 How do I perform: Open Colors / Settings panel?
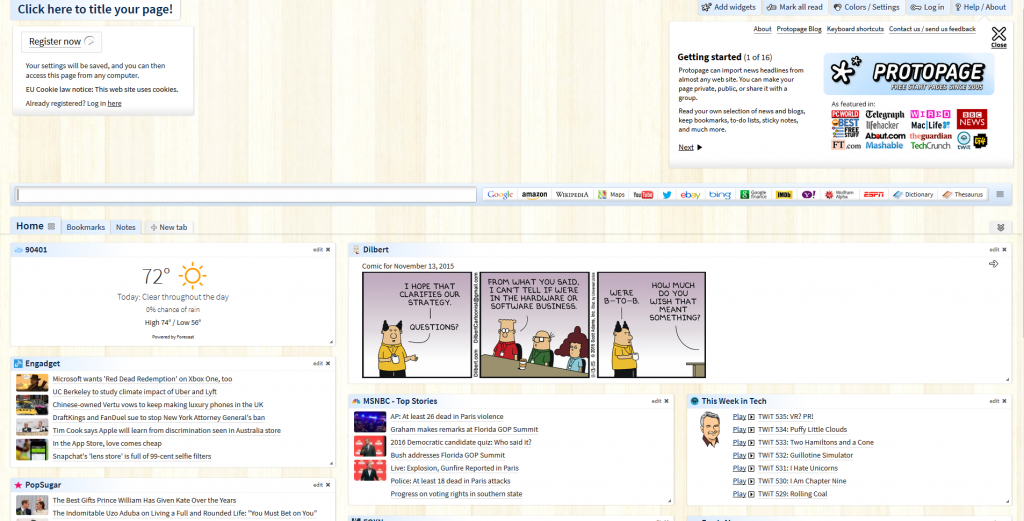pyautogui.click(x=866, y=7)
